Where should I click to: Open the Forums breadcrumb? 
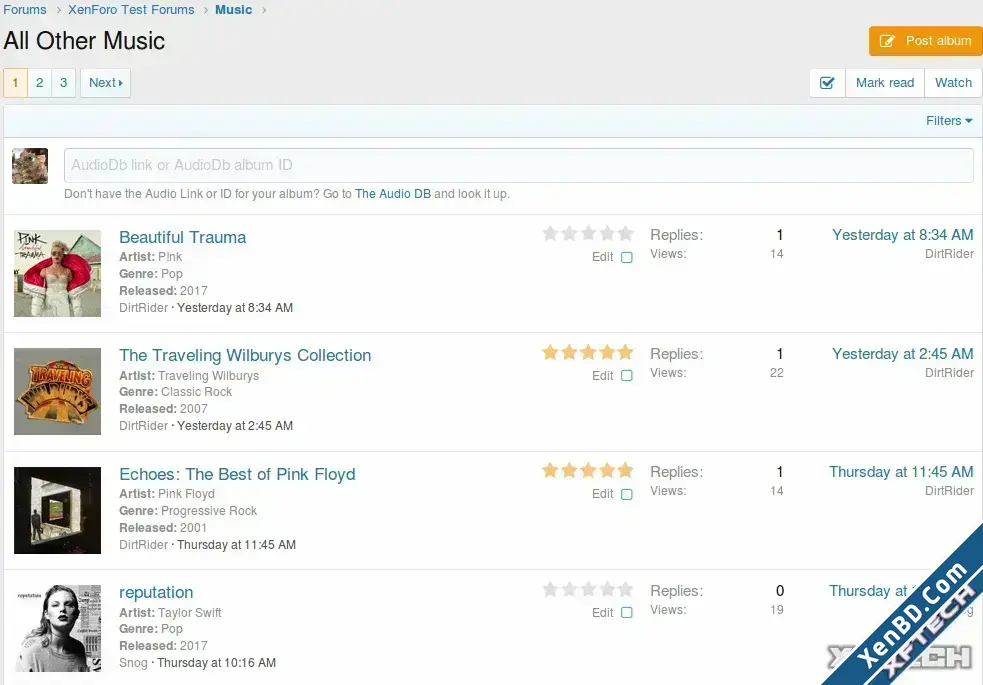tap(24, 9)
